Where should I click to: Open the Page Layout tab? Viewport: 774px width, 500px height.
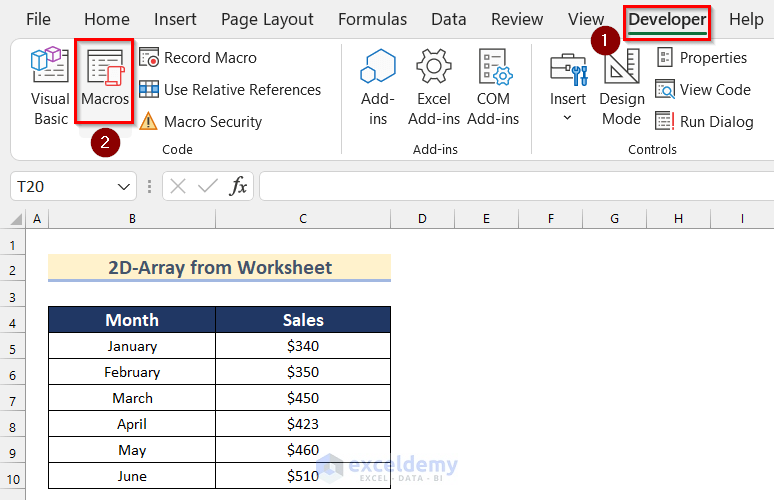[x=267, y=19]
